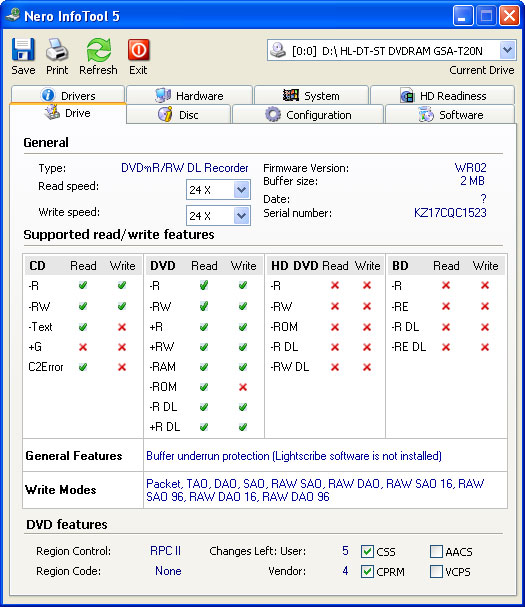Image resolution: width=525 pixels, height=607 pixels.
Task: Uncheck the CPRM checkbox
Action: pyautogui.click(x=367, y=571)
